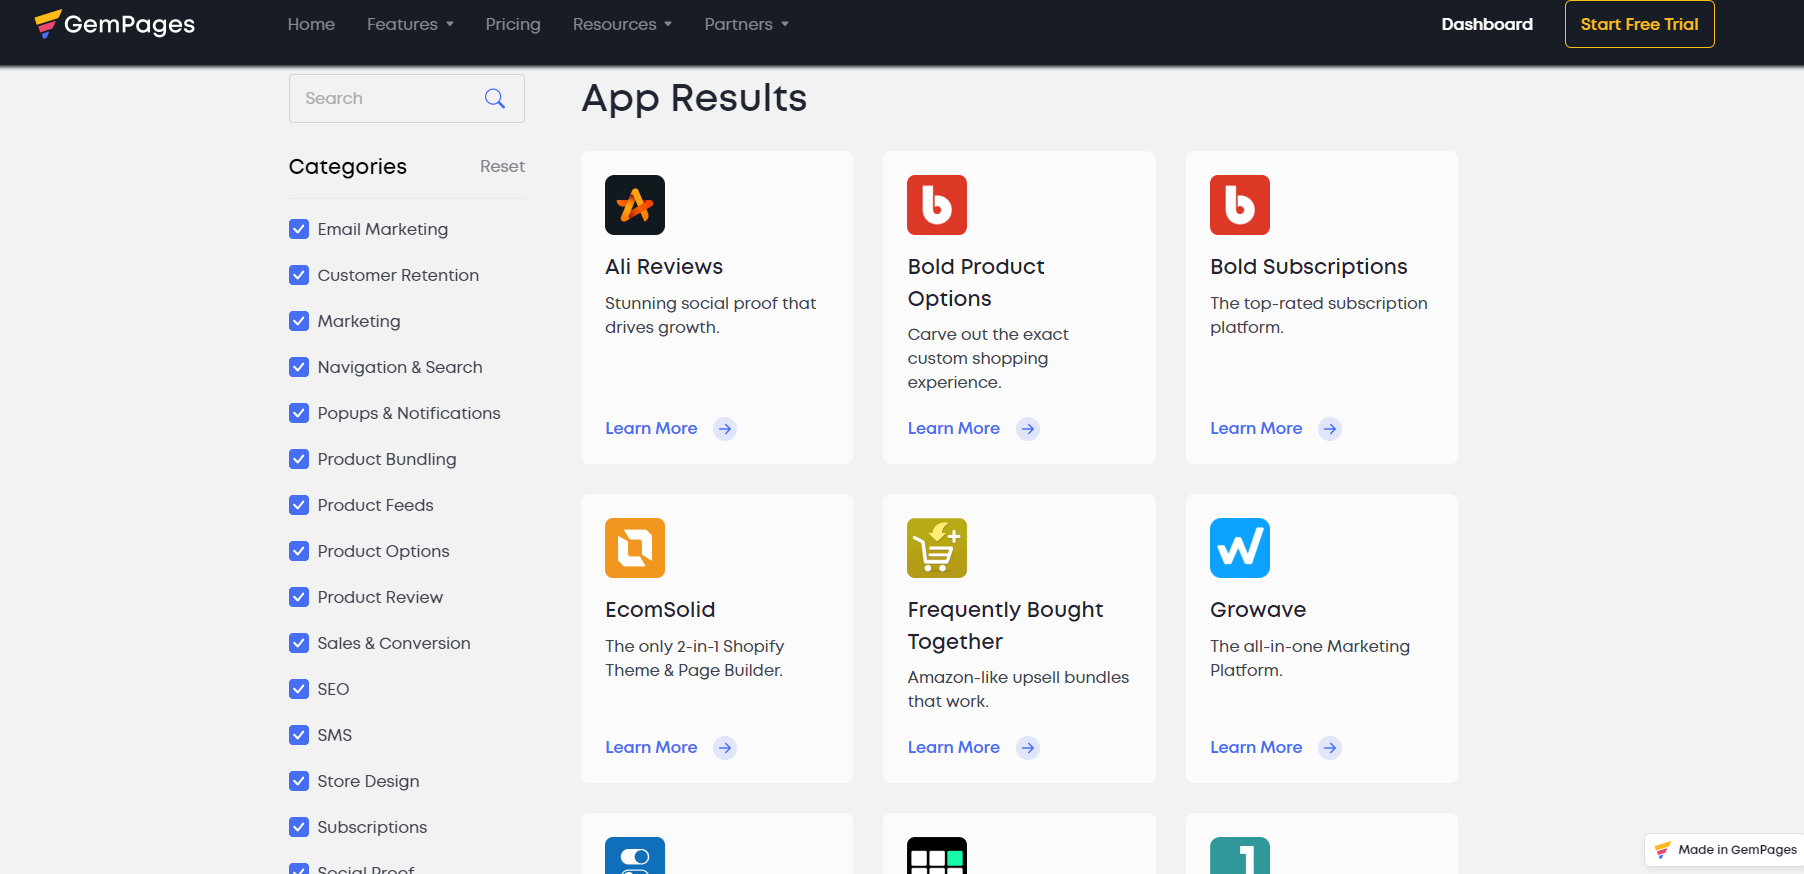Toggle the SEO category checkbox

[x=299, y=689]
